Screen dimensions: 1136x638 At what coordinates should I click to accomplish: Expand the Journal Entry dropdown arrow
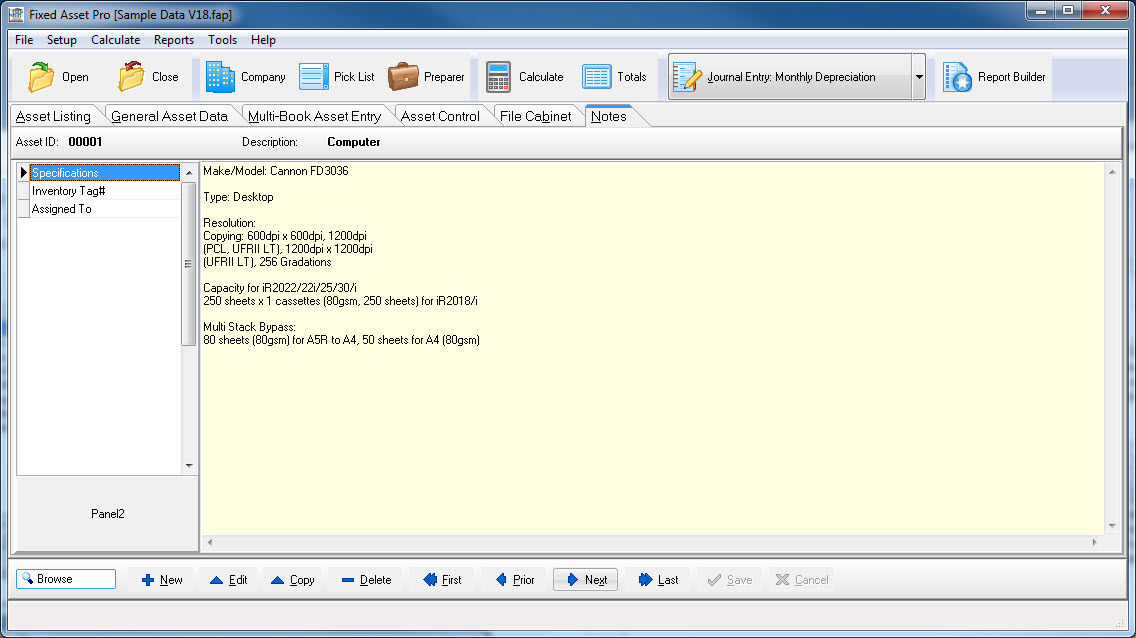(919, 77)
